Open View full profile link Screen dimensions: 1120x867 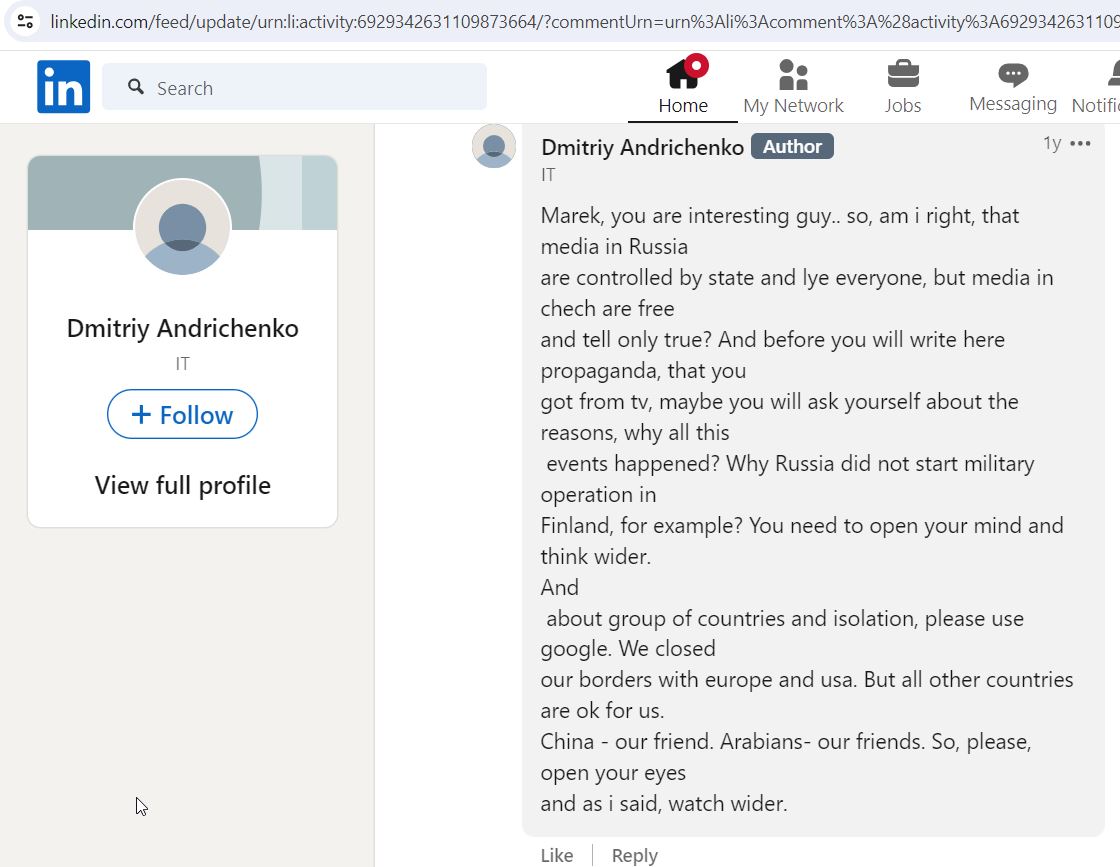(183, 486)
